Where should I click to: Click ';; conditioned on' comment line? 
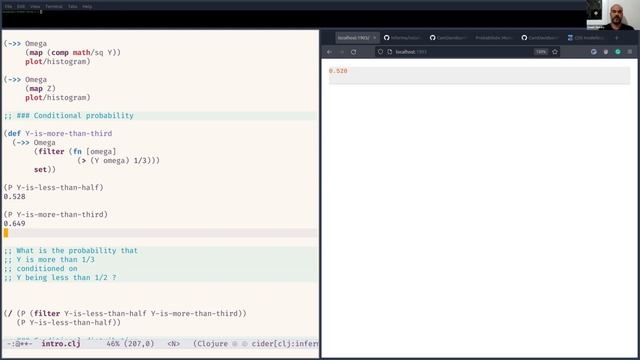pos(40,269)
